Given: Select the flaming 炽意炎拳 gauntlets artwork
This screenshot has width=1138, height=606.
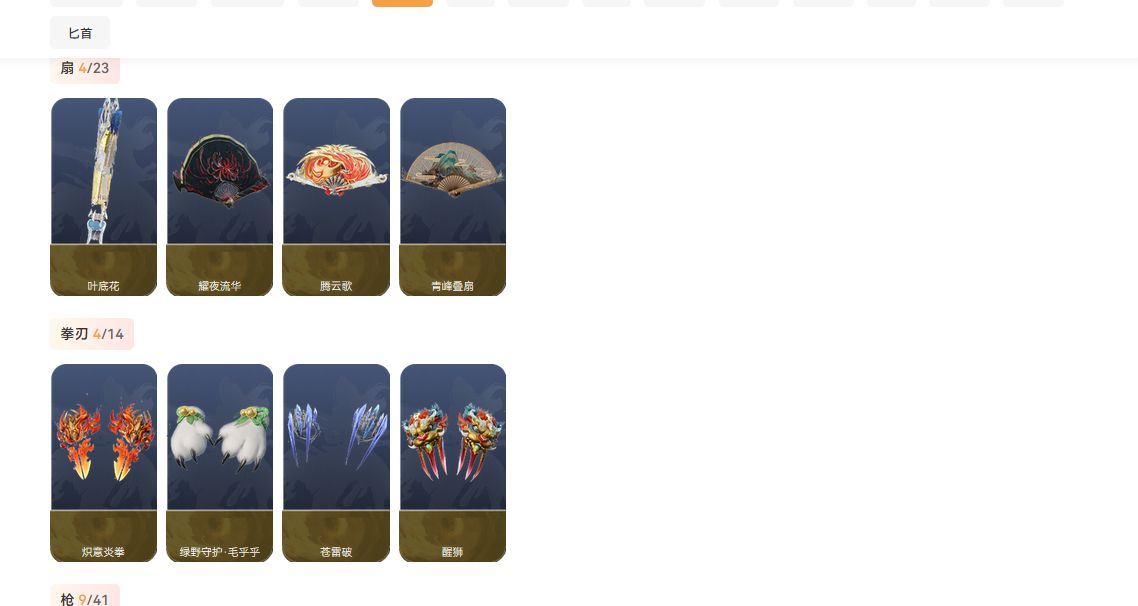Looking at the screenshot, I should coord(104,437).
